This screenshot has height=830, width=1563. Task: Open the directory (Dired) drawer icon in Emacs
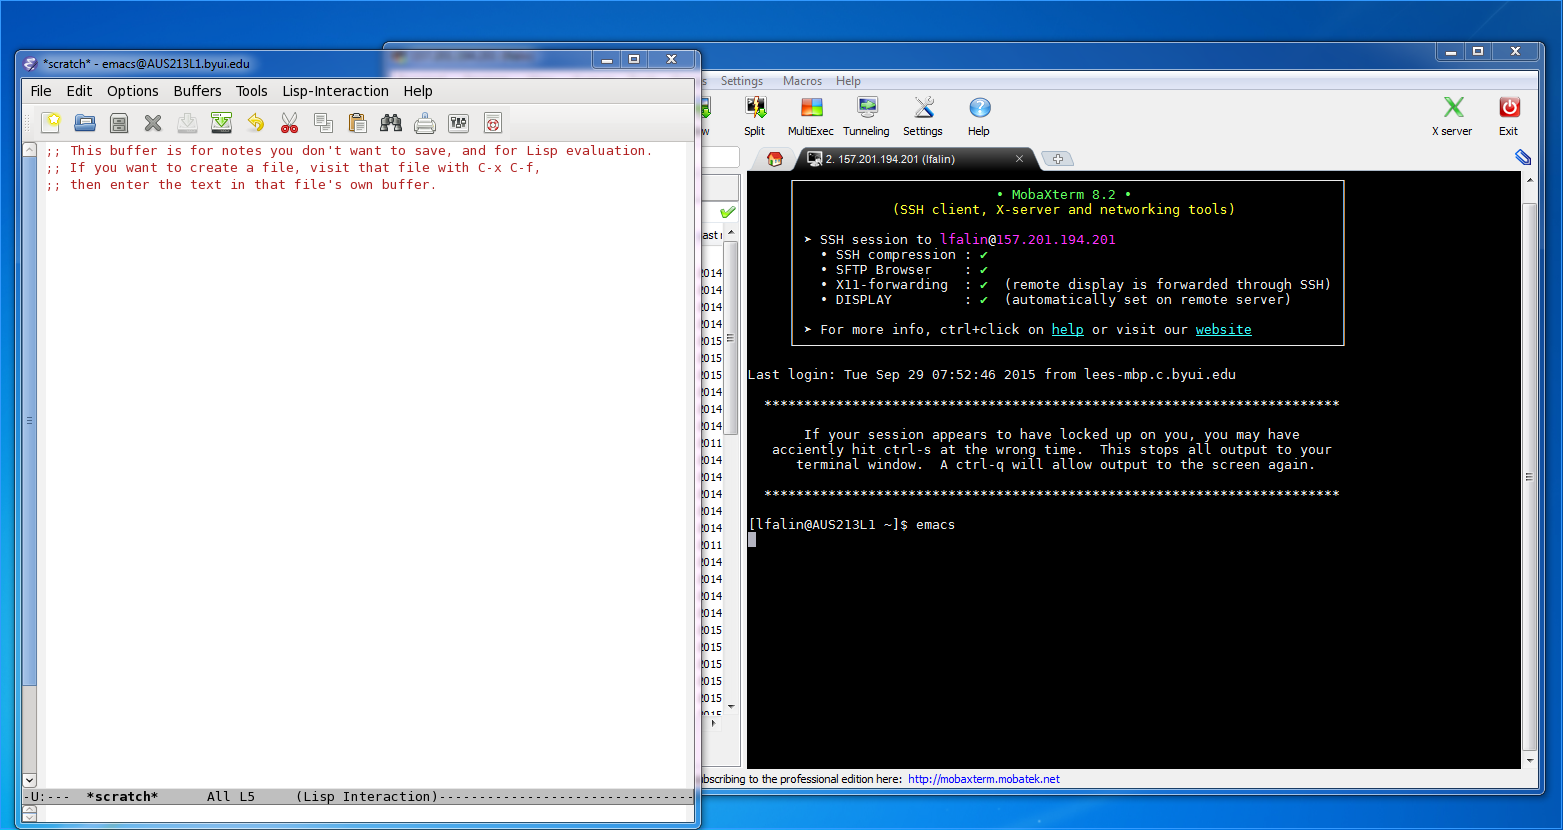point(119,123)
